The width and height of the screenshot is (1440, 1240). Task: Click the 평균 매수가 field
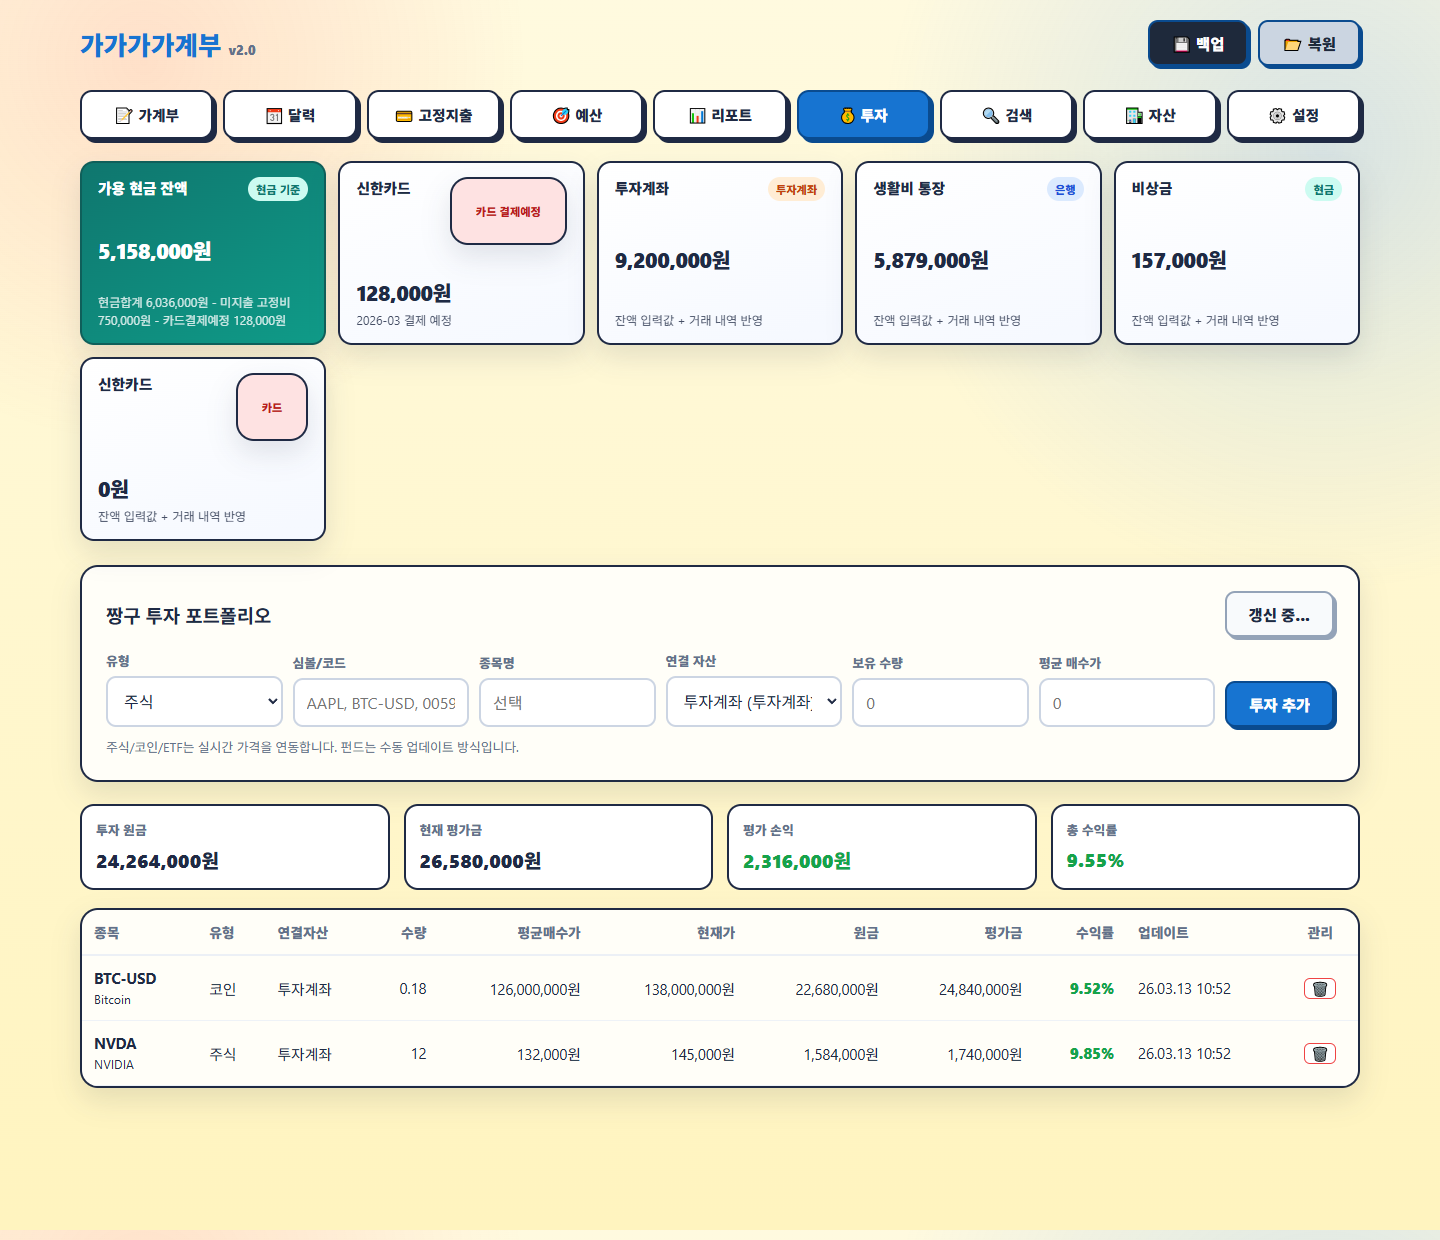pyautogui.click(x=1126, y=703)
